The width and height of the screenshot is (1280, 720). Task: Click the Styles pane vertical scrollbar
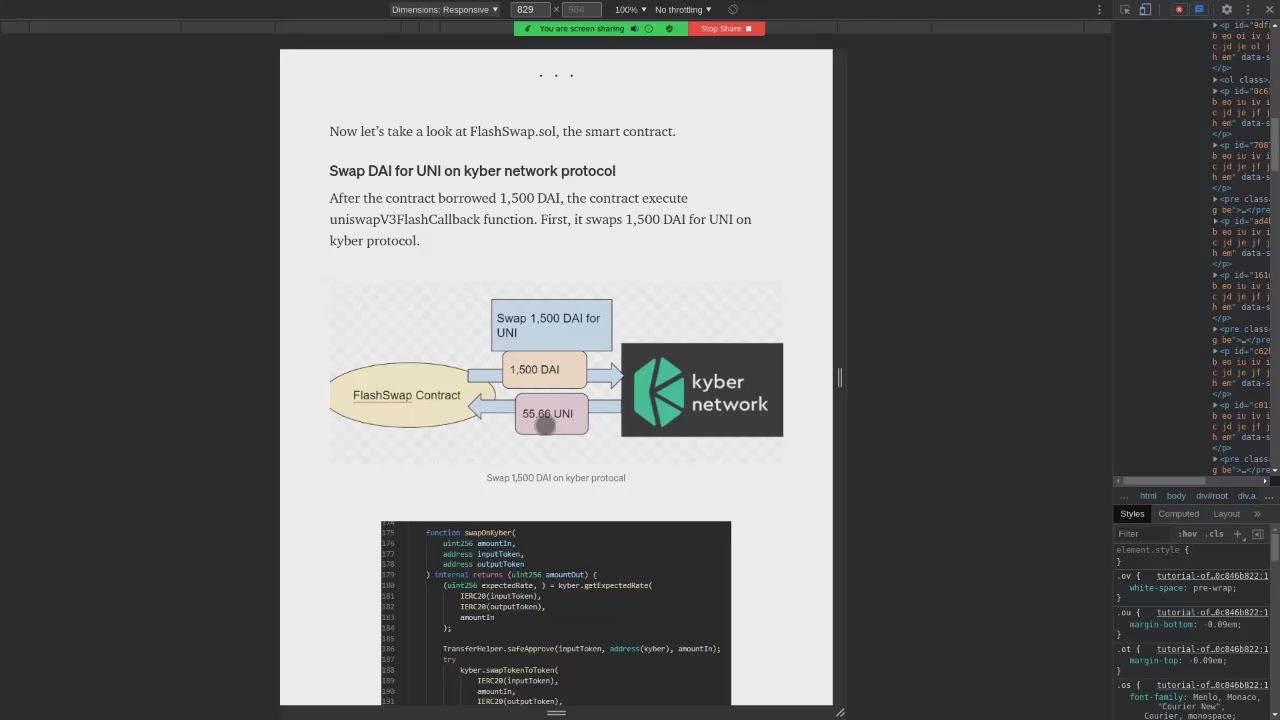coord(1275,545)
